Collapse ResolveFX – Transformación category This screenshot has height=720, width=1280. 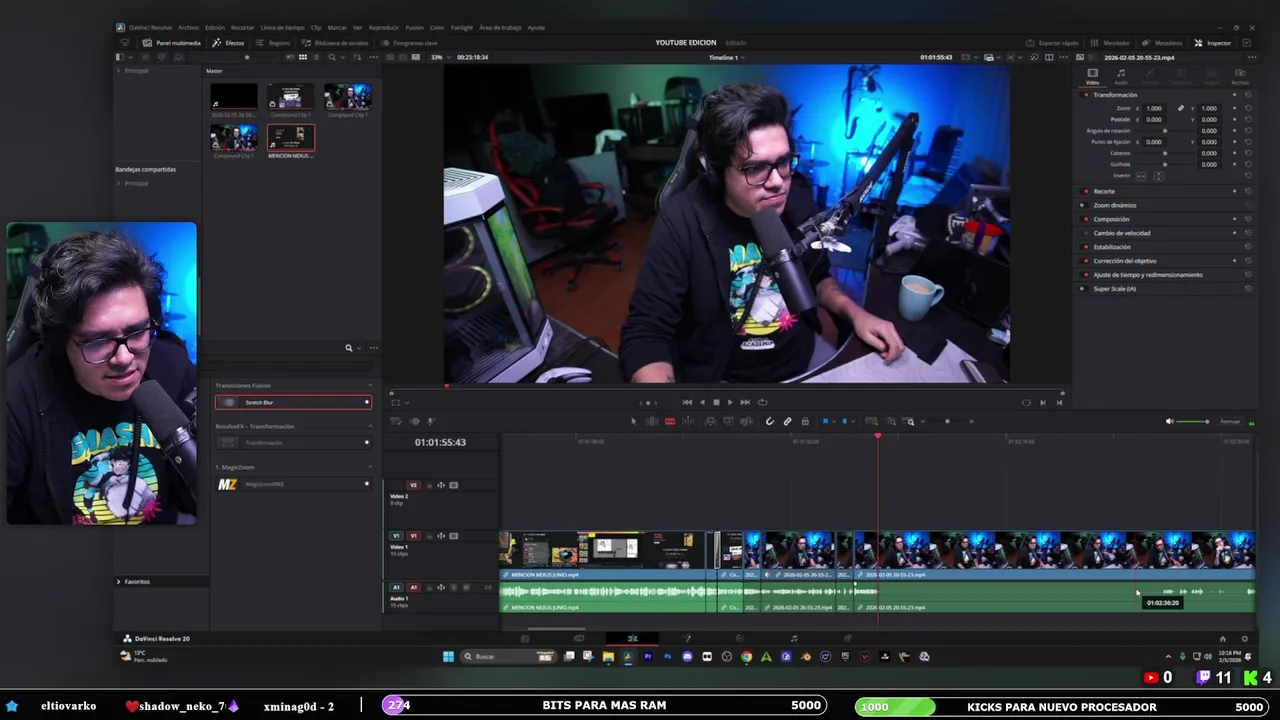point(370,426)
